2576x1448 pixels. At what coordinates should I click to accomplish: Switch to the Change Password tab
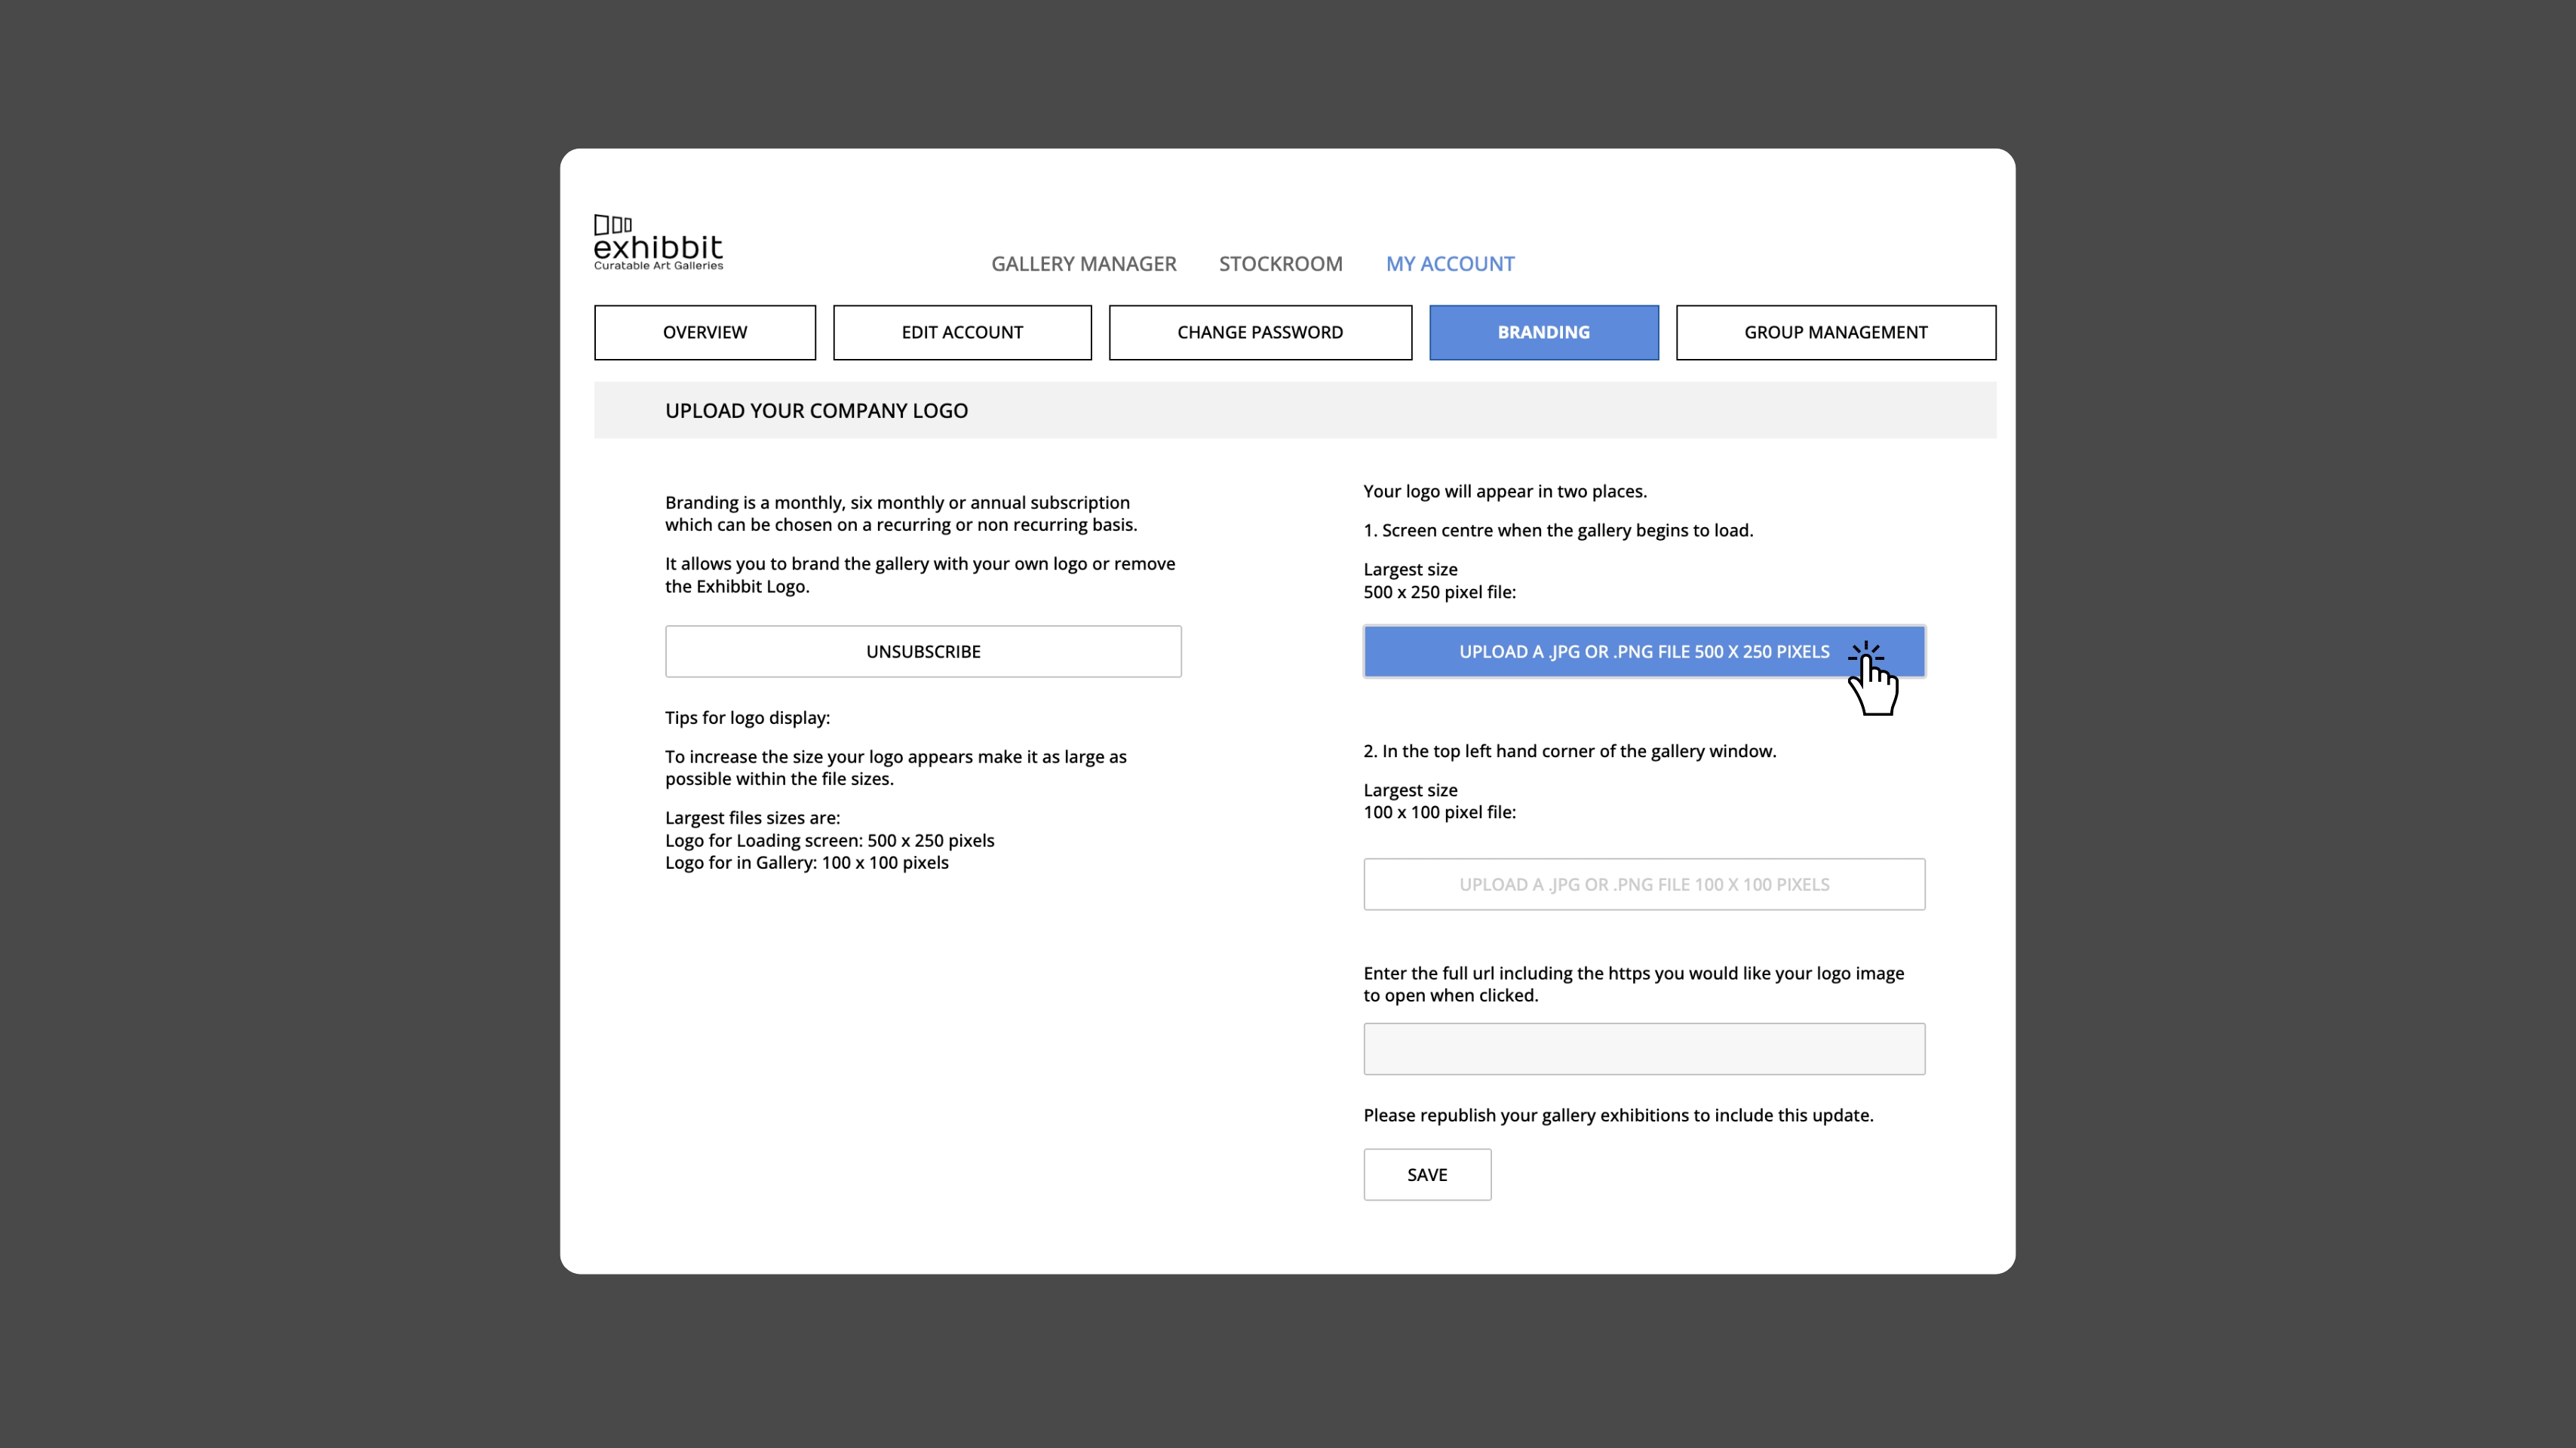coord(1260,332)
